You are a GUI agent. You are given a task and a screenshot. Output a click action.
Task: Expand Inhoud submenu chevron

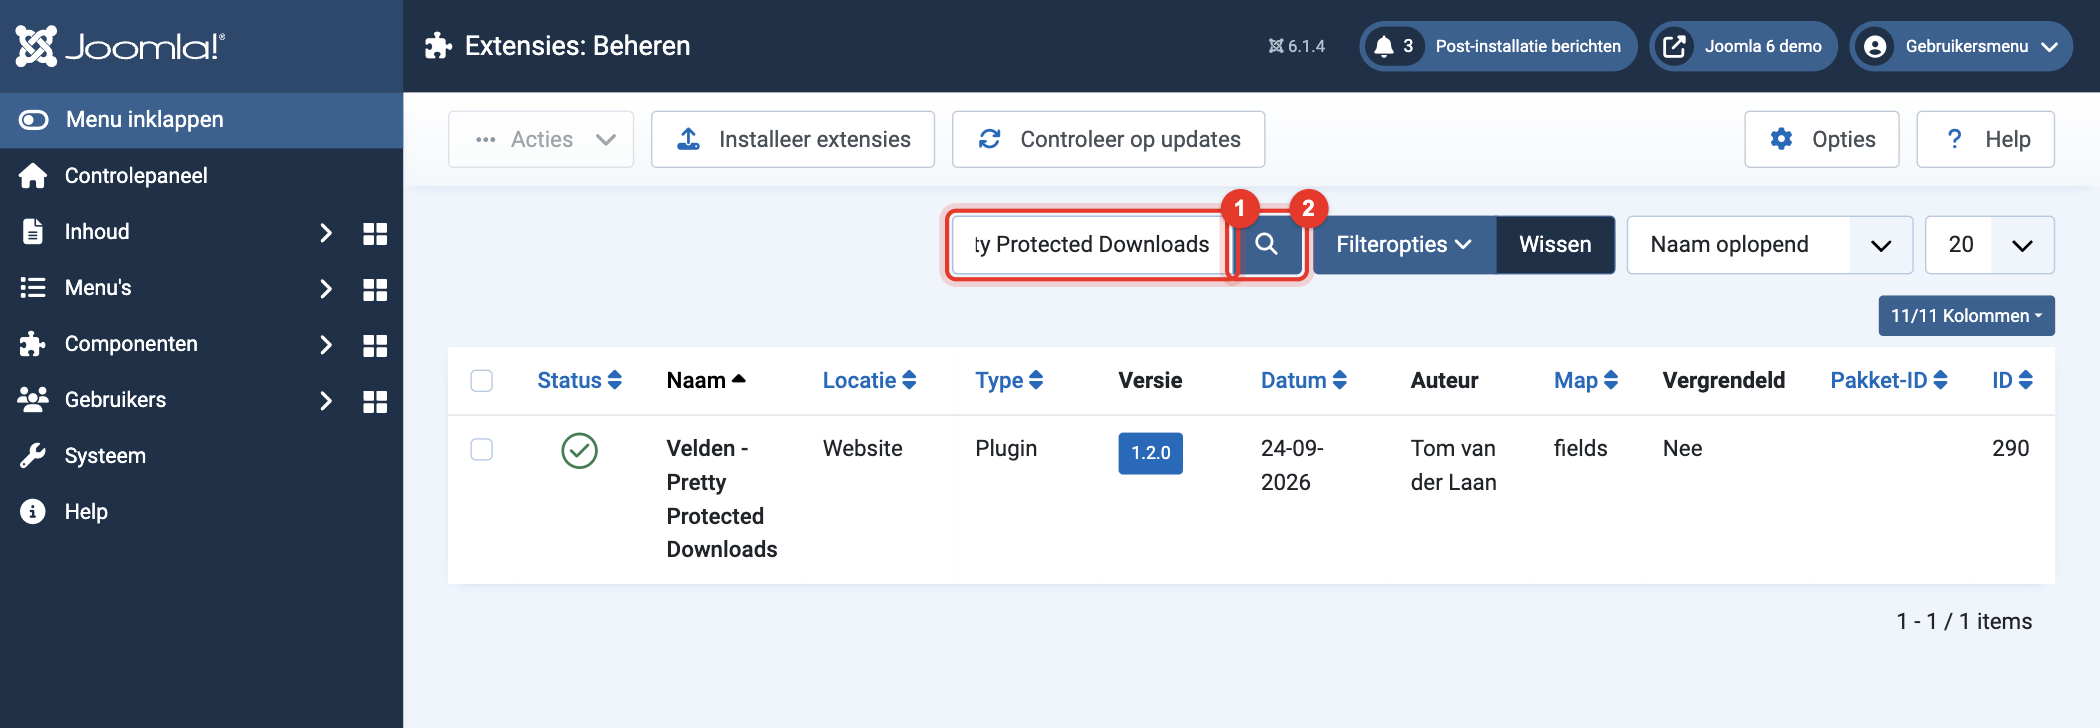[325, 233]
